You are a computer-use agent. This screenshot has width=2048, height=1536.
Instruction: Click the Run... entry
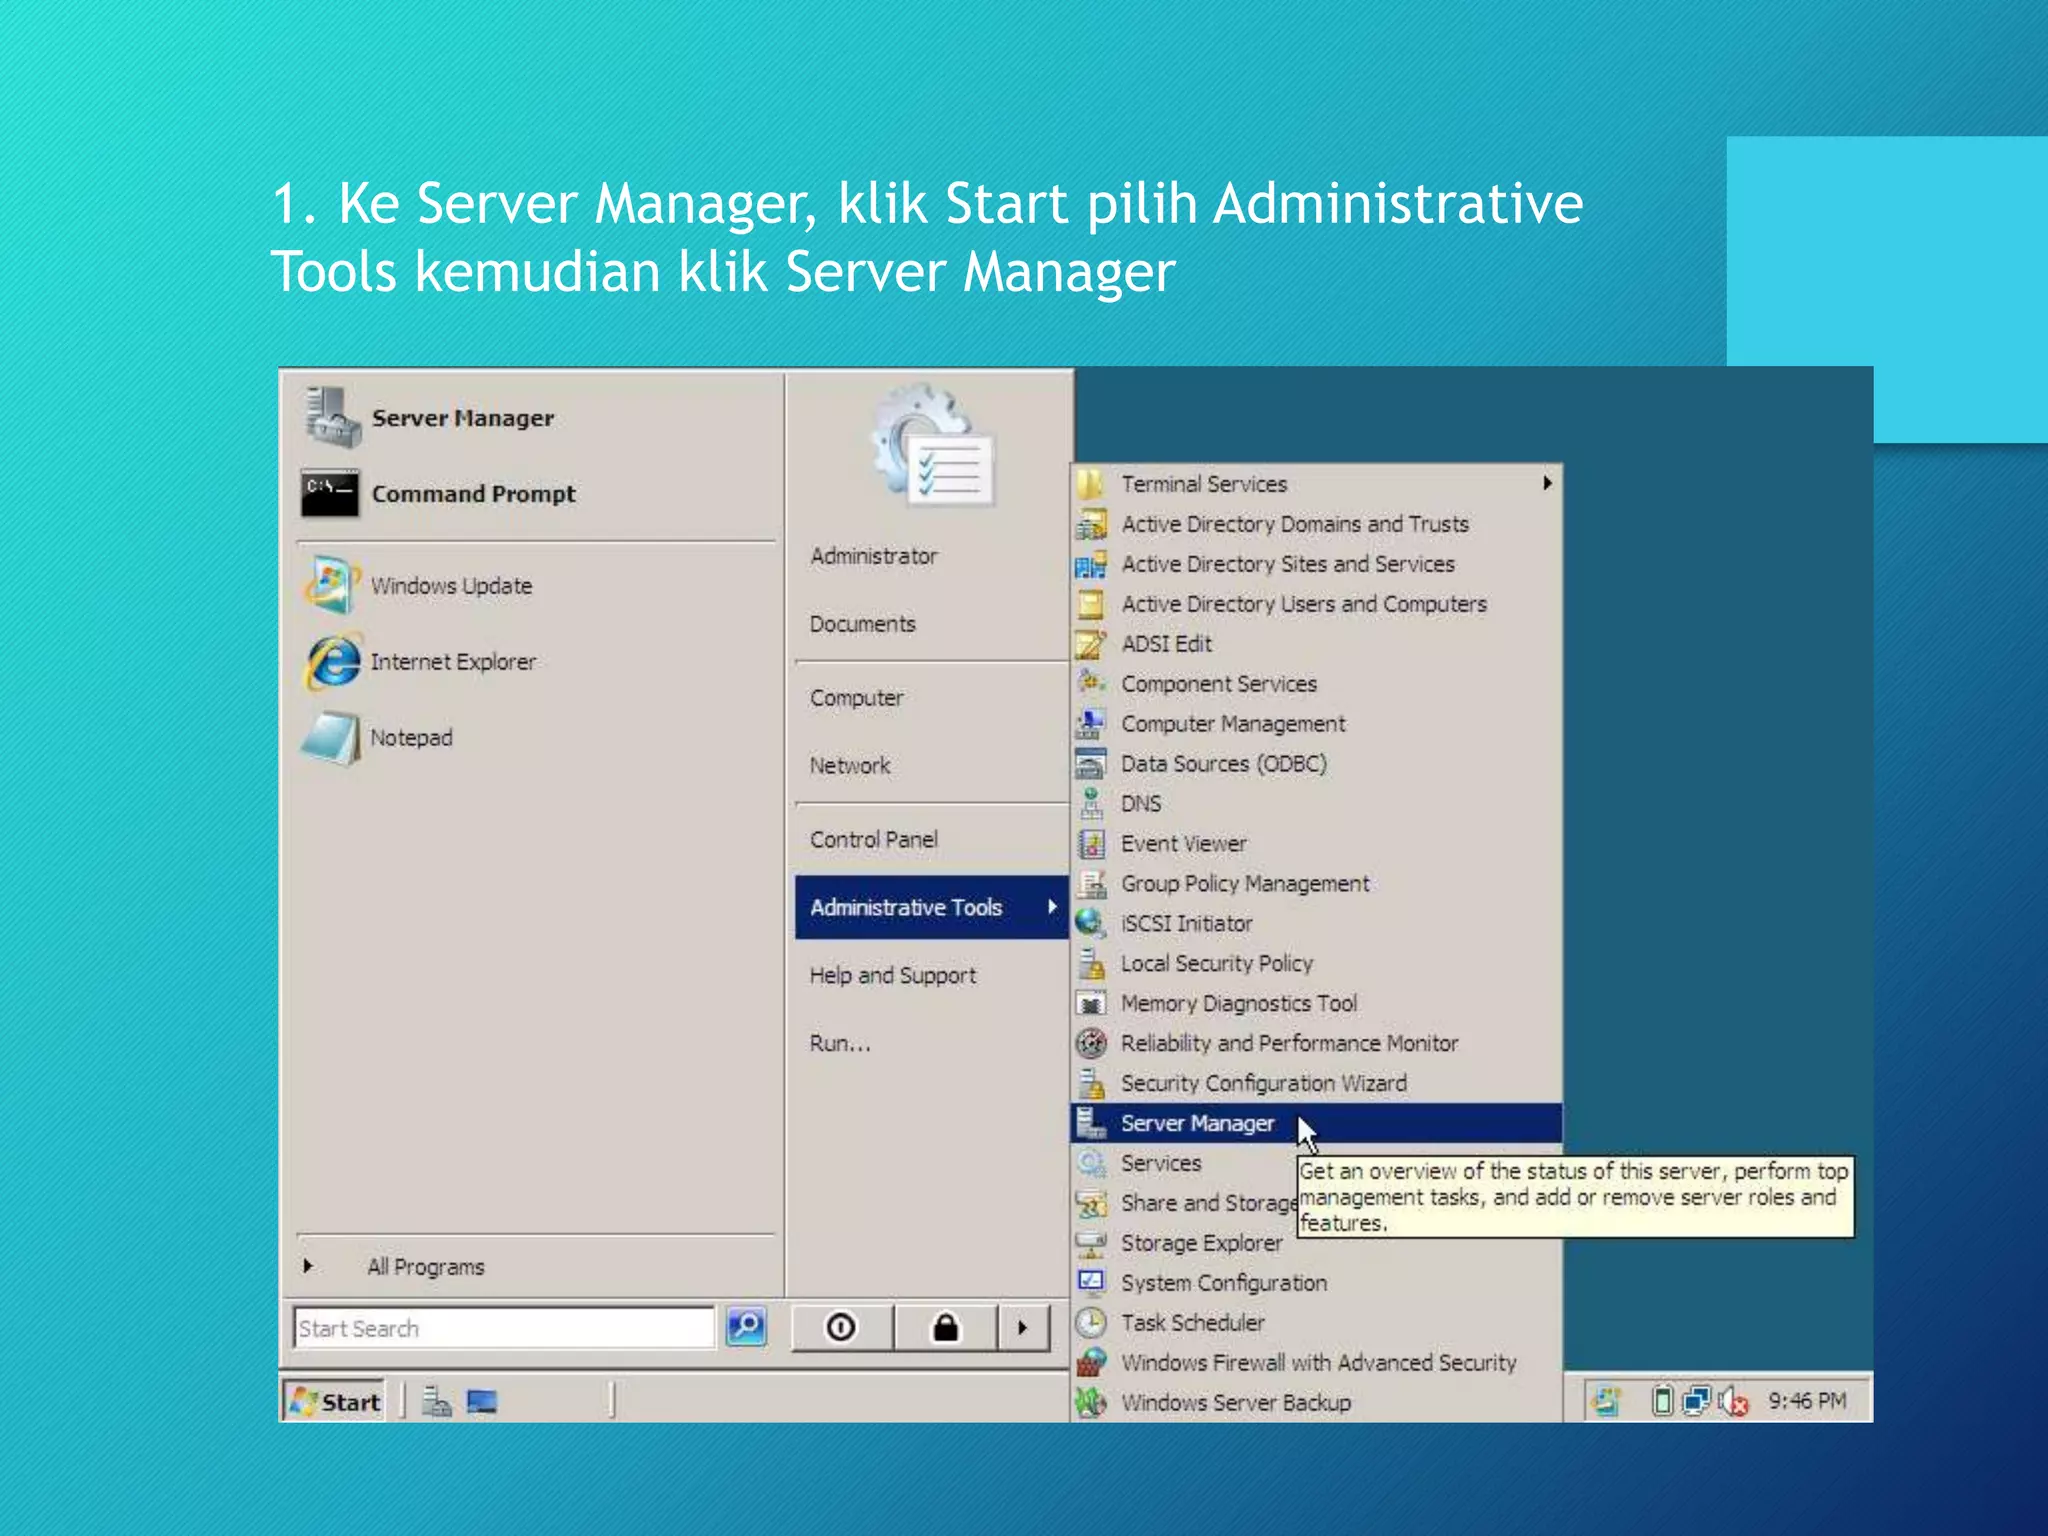840,1043
